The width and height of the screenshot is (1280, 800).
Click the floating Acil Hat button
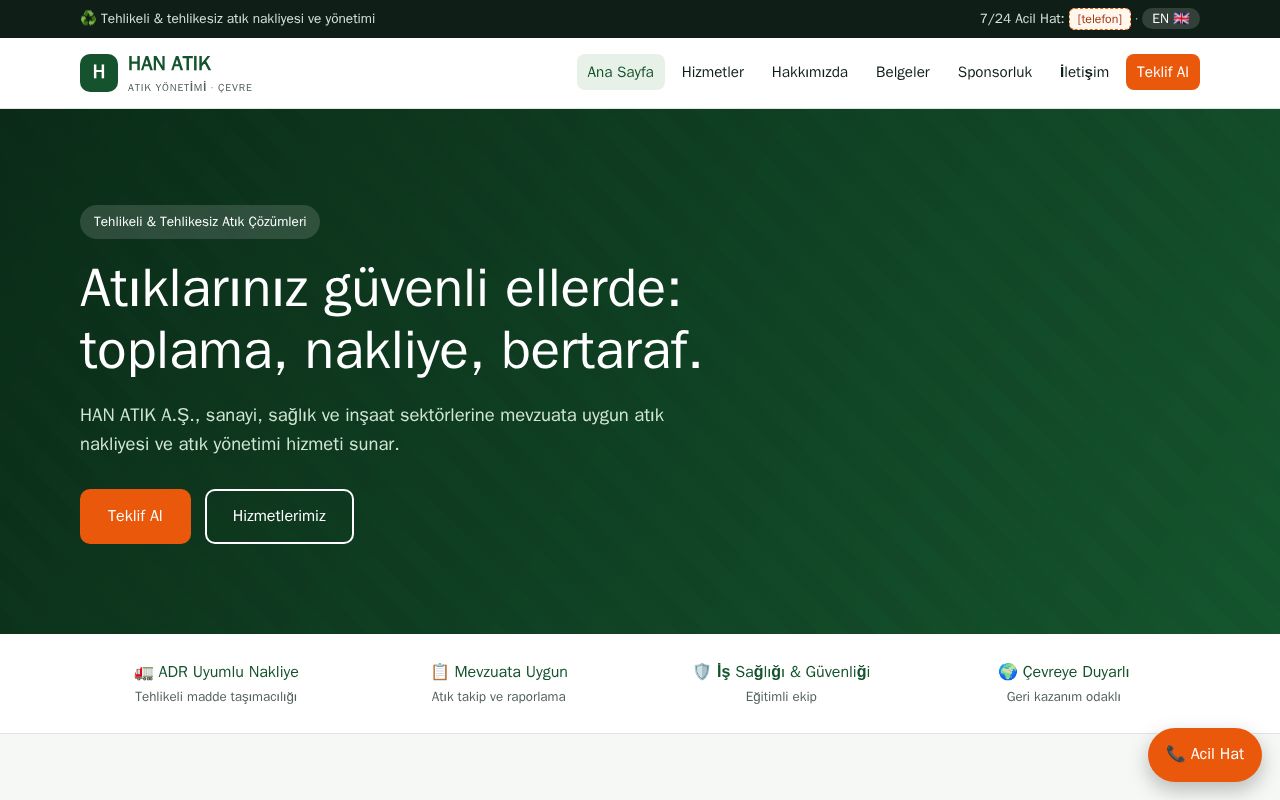pyautogui.click(x=1205, y=755)
